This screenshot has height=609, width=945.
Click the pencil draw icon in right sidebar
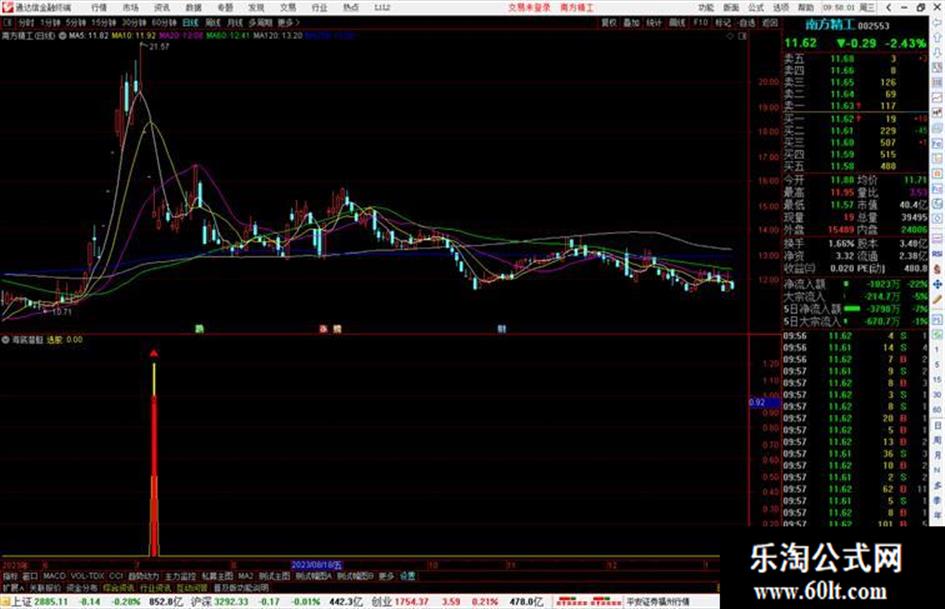pyautogui.click(x=937, y=300)
